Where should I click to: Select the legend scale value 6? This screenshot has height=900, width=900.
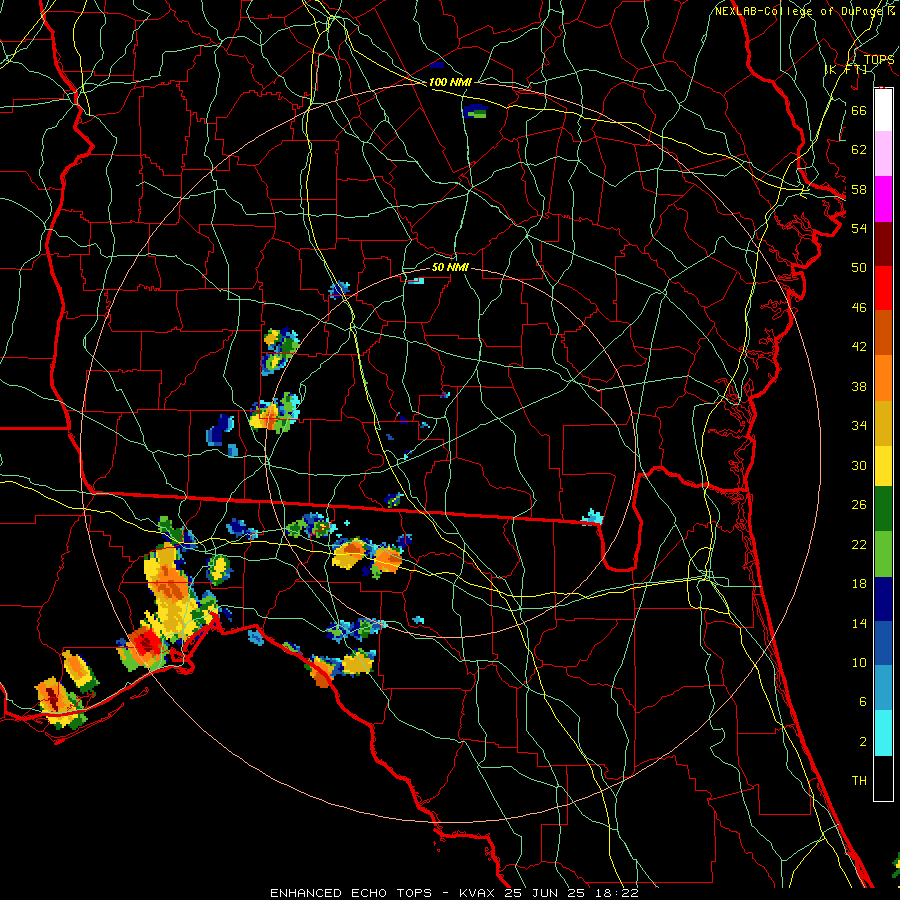click(x=862, y=702)
